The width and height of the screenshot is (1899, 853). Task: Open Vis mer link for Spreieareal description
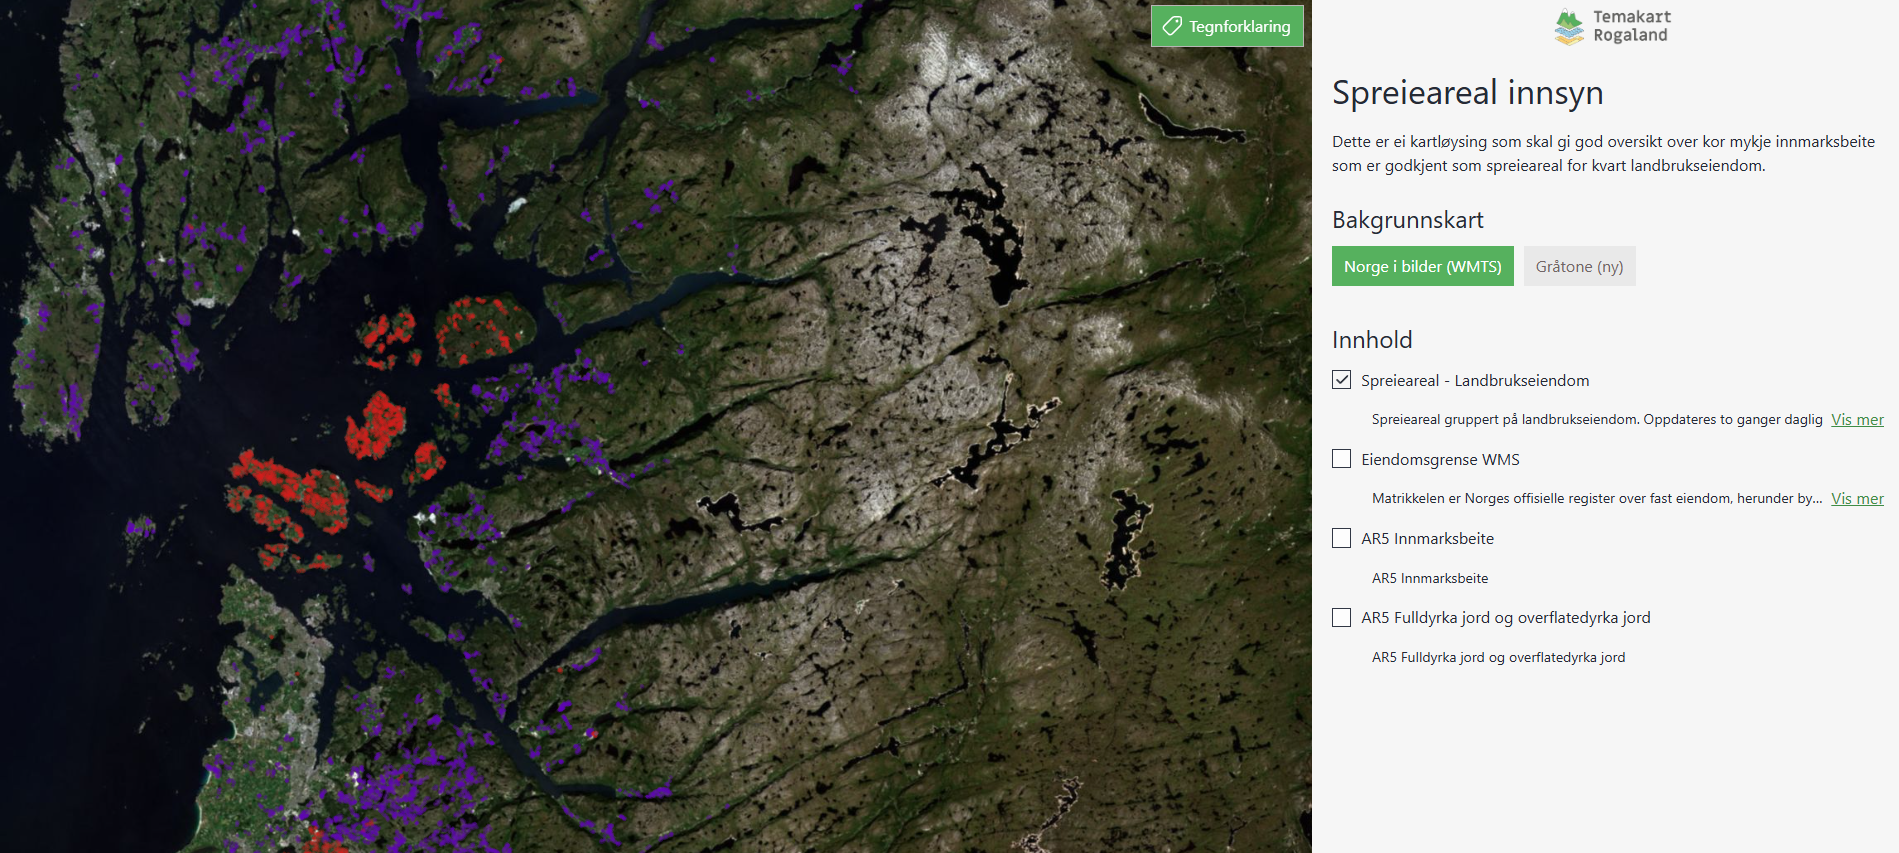(1857, 420)
